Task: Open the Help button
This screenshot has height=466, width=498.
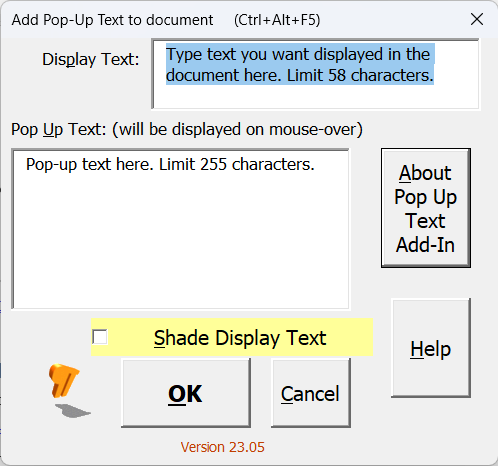Action: pos(431,348)
